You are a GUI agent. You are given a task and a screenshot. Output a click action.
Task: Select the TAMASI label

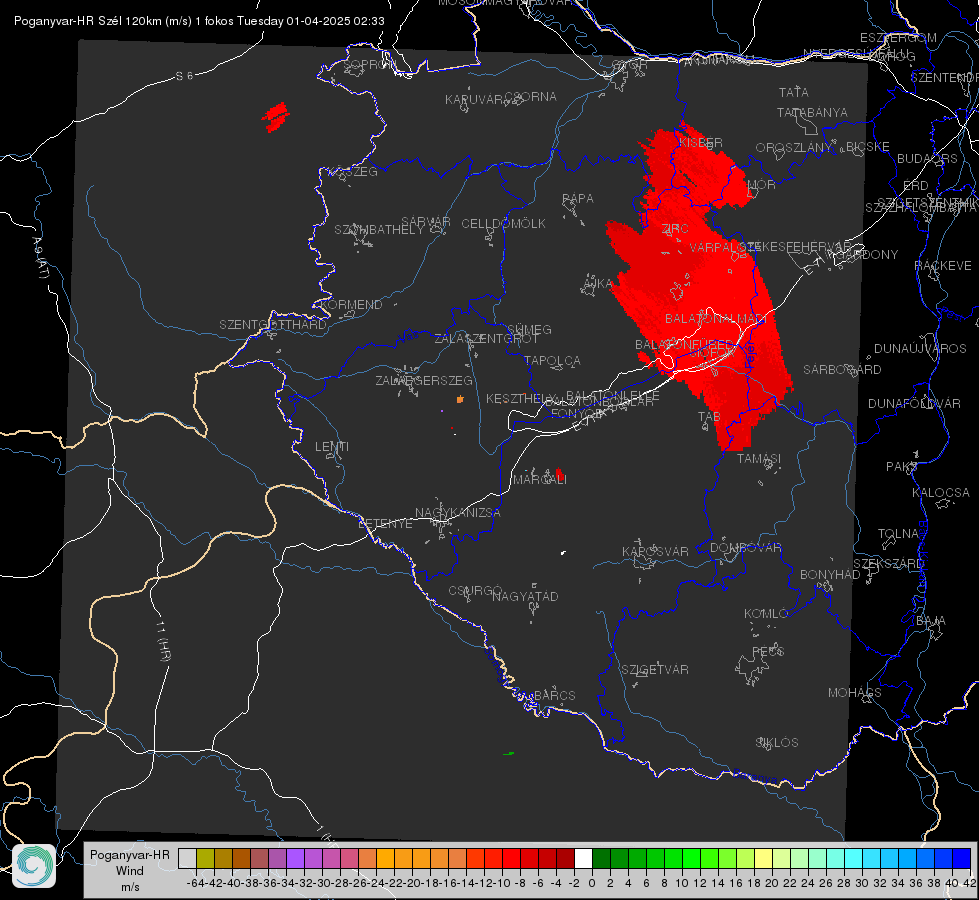pos(759,458)
